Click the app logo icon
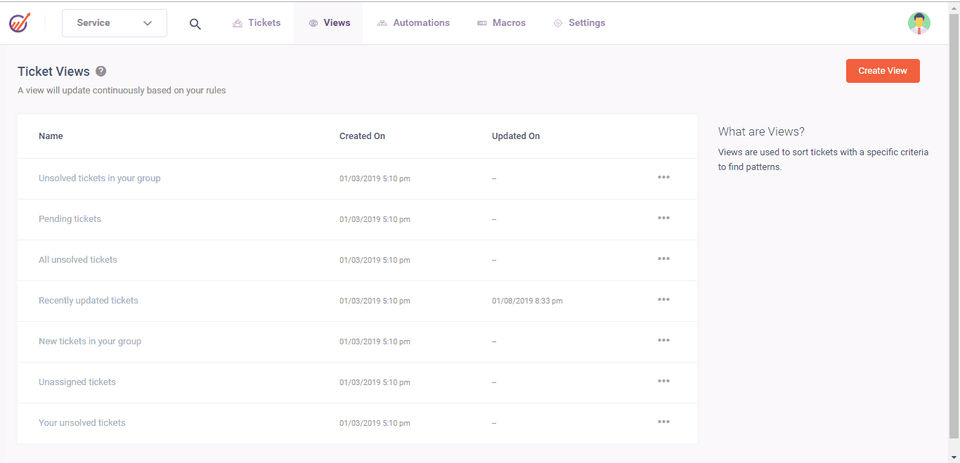Viewport: 960px width, 463px height. tap(20, 22)
